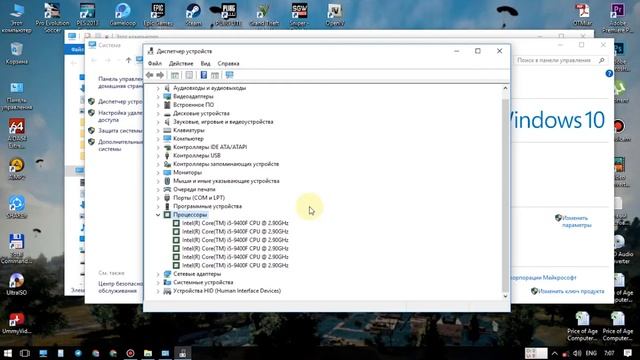640x360 pixels.
Task: Click the show/hide console tree toolbar icon
Action: [175, 75]
